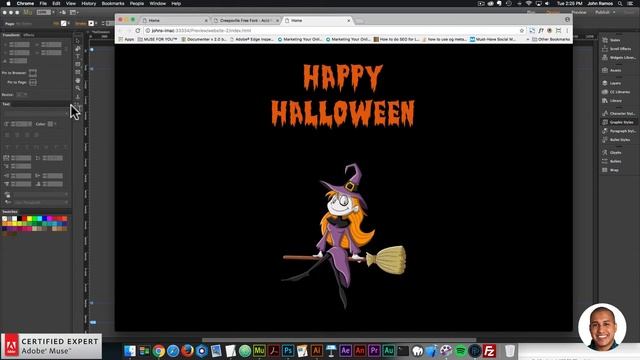
Task: Launch Photoshop from the Dock
Action: [288, 351]
